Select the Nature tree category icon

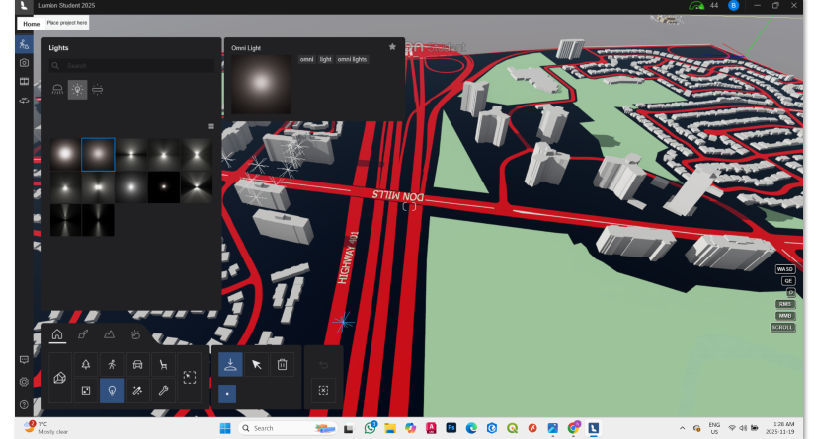(85, 366)
